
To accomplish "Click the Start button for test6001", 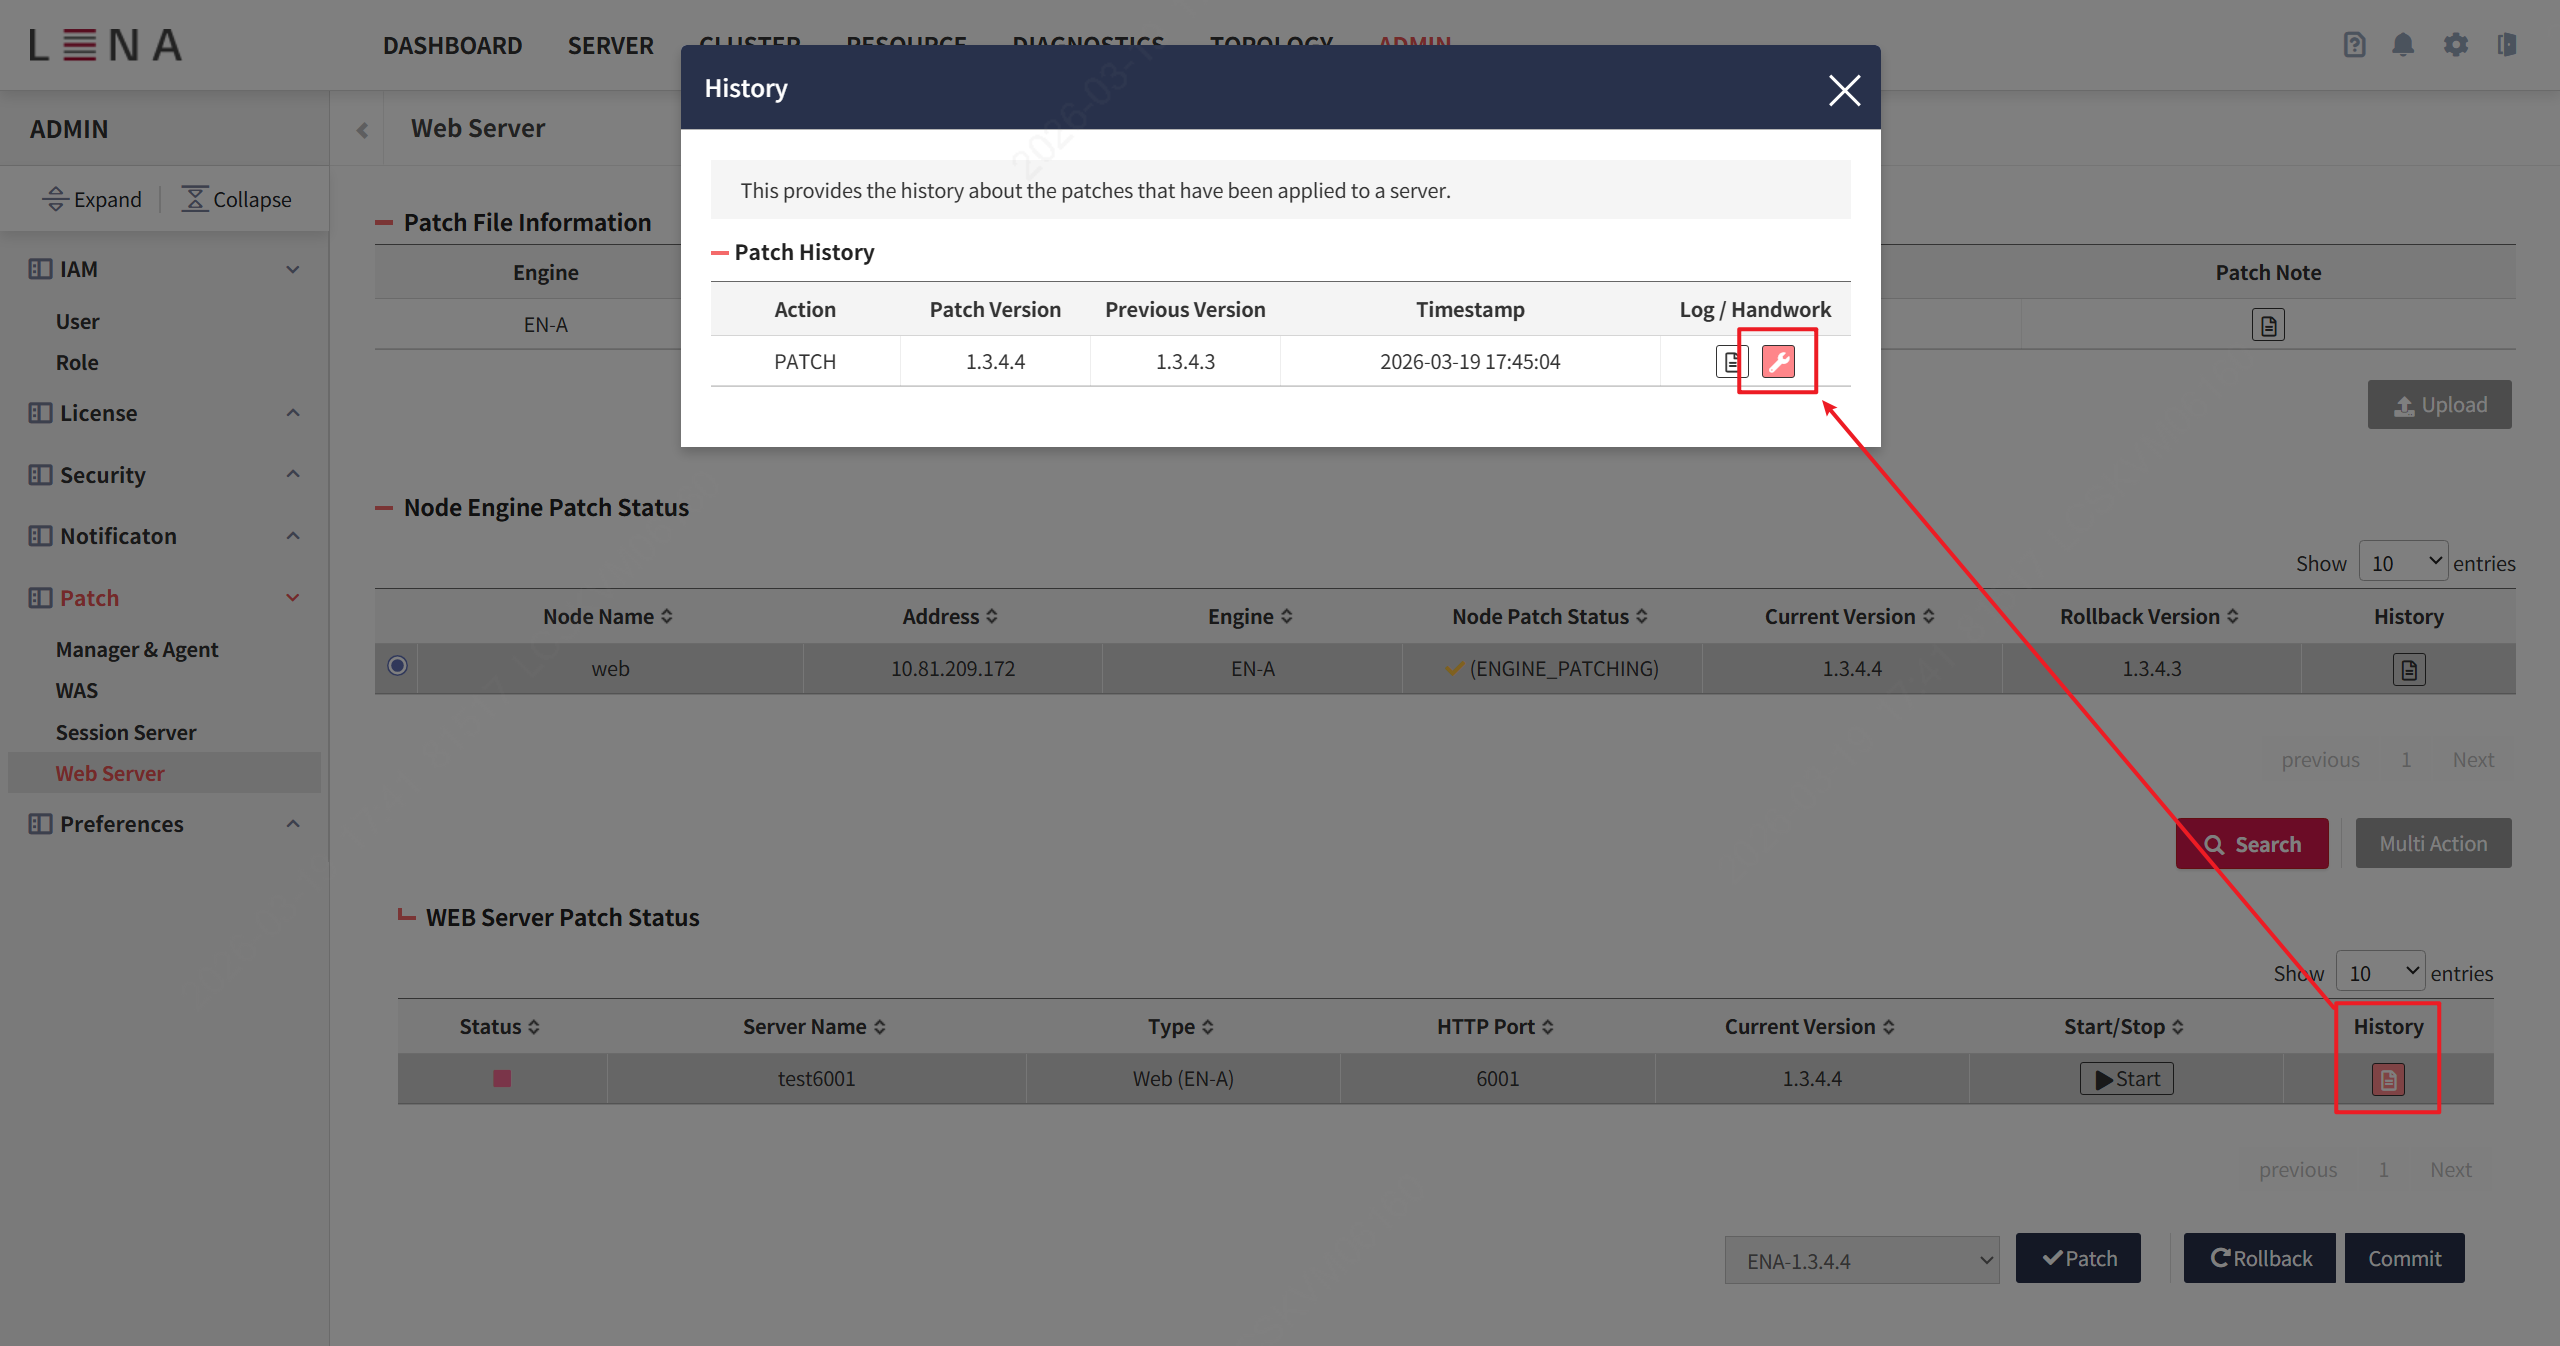I will pos(2127,1079).
